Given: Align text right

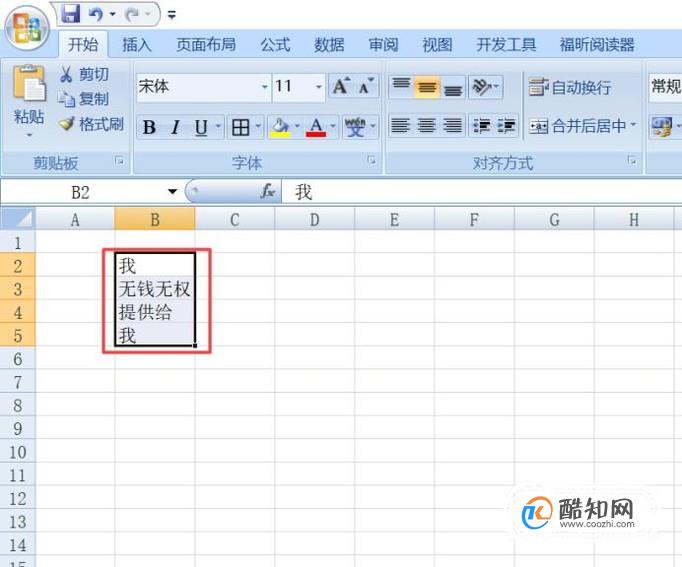Looking at the screenshot, I should click(453, 126).
